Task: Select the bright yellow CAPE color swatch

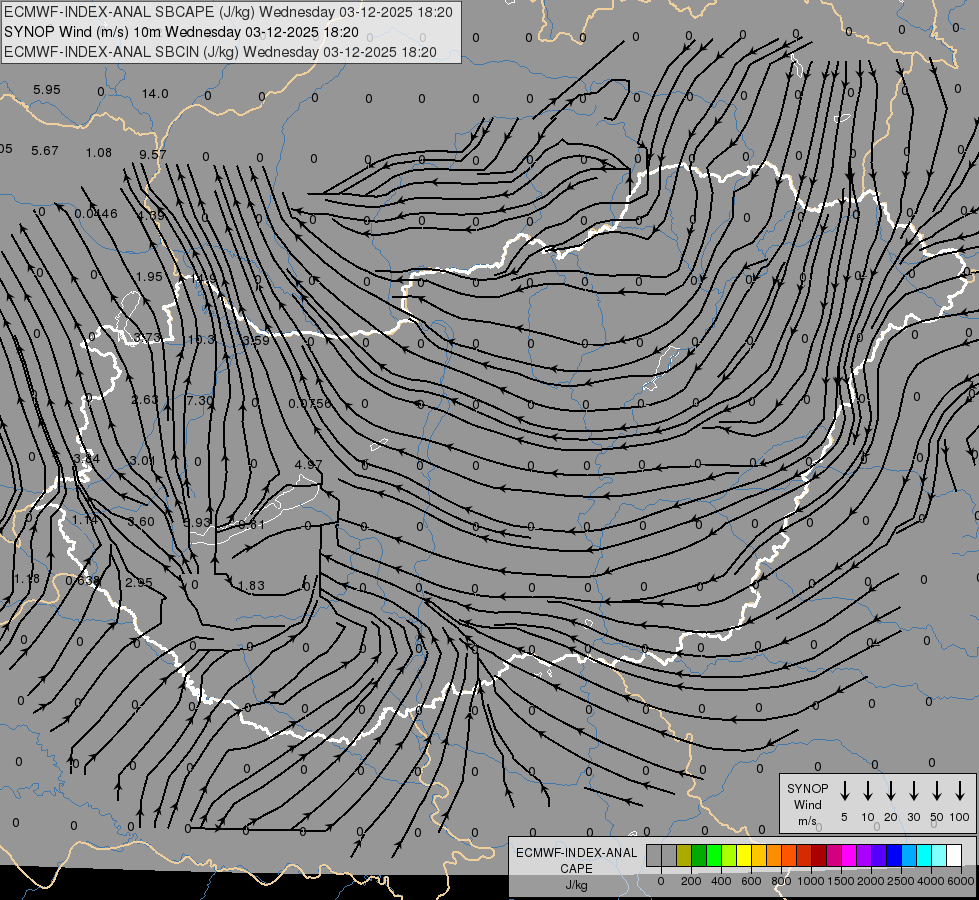Action: [x=744, y=855]
